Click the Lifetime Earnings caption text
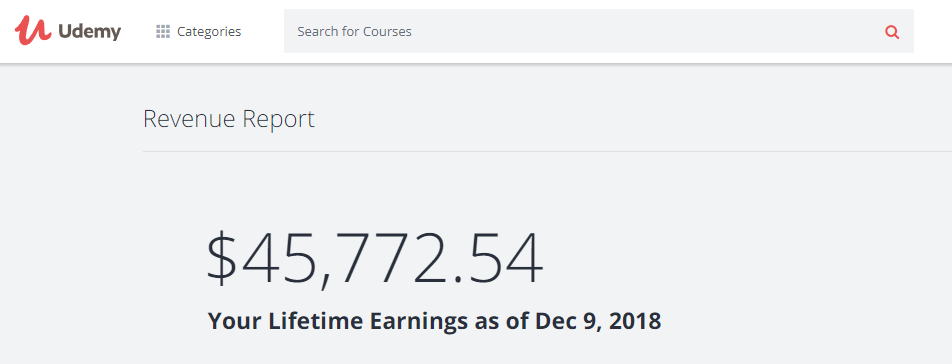The width and height of the screenshot is (952, 364). coord(434,320)
